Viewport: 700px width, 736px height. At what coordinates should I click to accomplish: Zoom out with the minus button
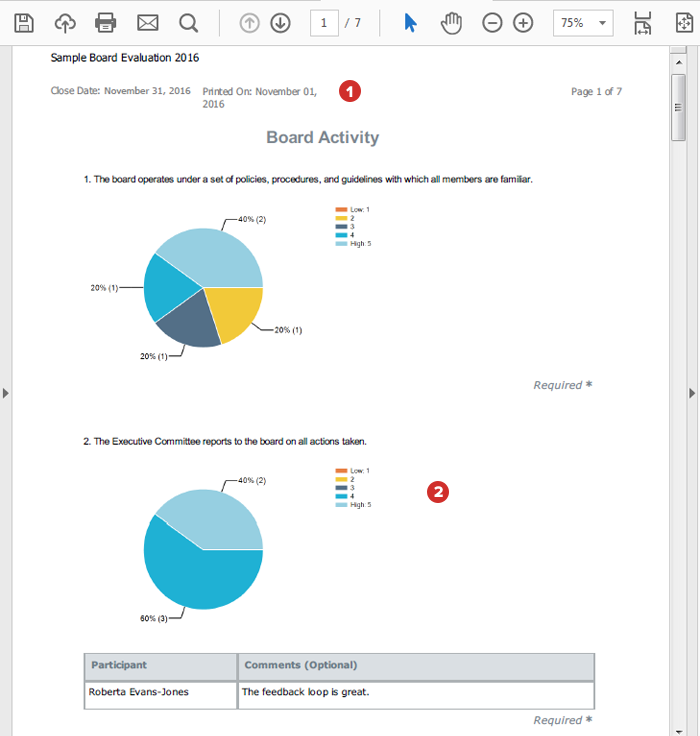[x=492, y=22]
